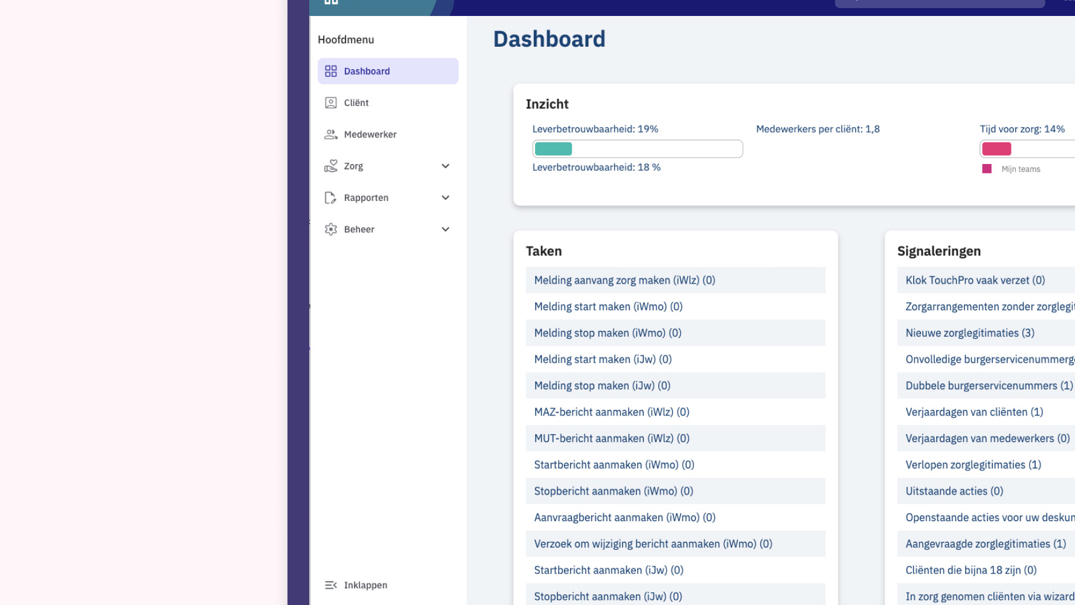Click the Beheer gear icon
This screenshot has height=605, width=1075.
[330, 229]
